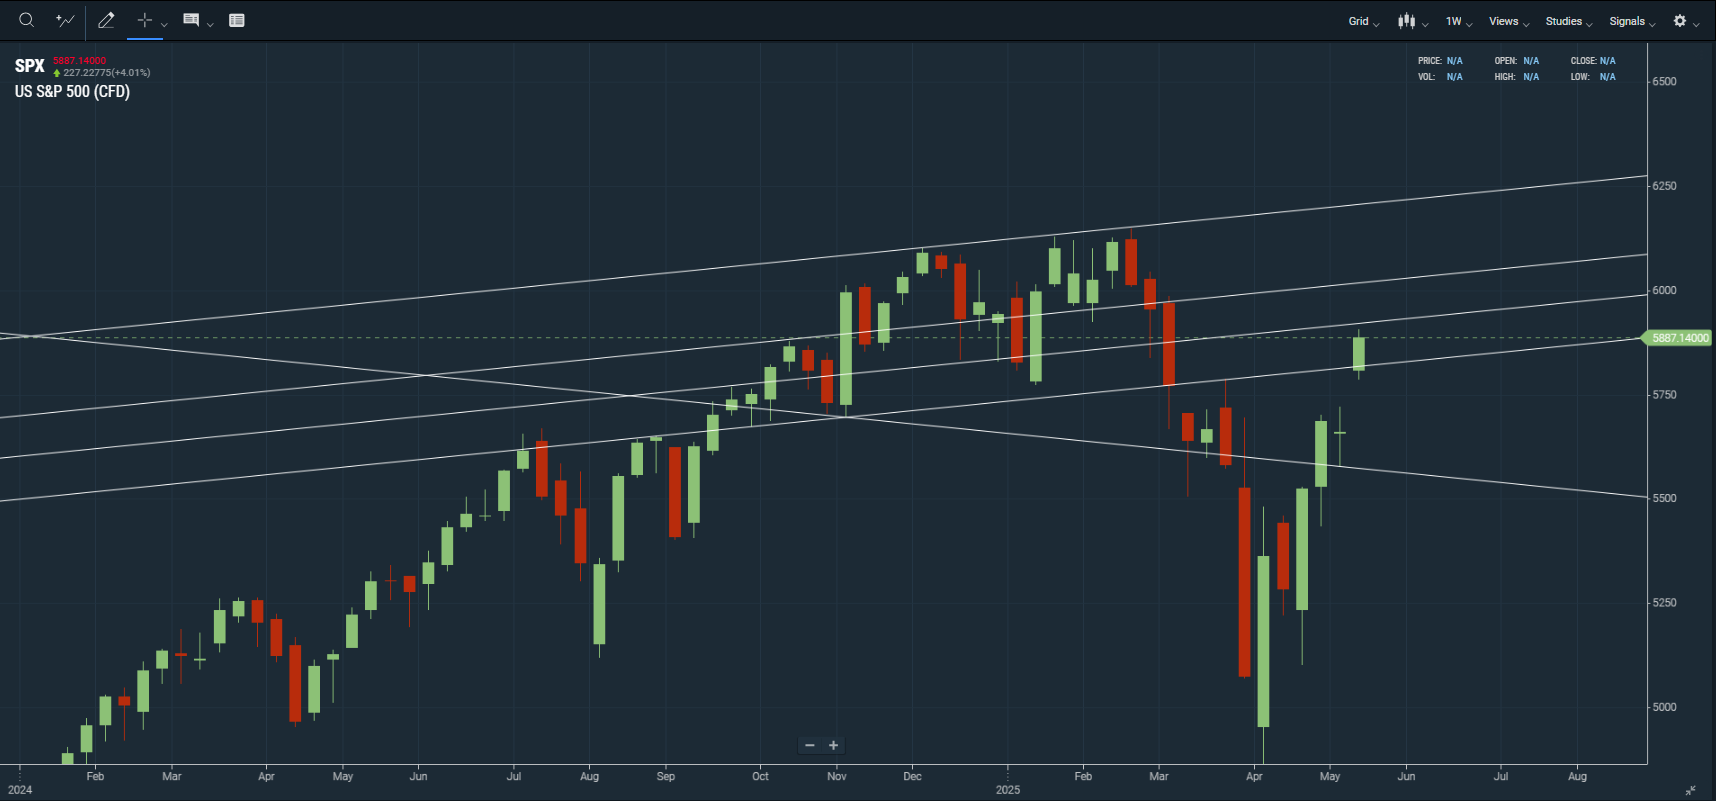Click the 227.22775(+4.01%) change value
Viewport: 1716px width, 801px height.
(106, 73)
